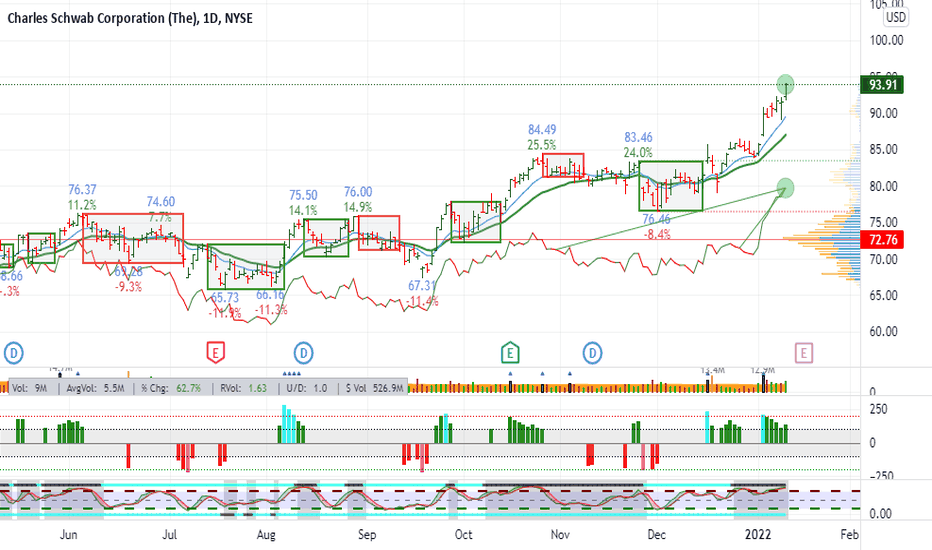Click the 83.46 swing high annotation
The width and height of the screenshot is (932, 550).
[638, 138]
